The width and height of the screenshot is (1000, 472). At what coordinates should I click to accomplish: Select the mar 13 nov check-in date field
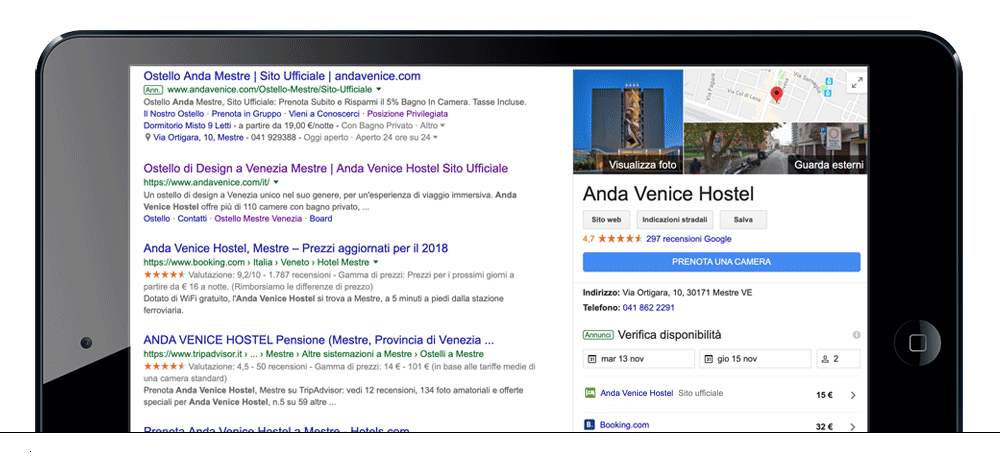click(x=638, y=359)
